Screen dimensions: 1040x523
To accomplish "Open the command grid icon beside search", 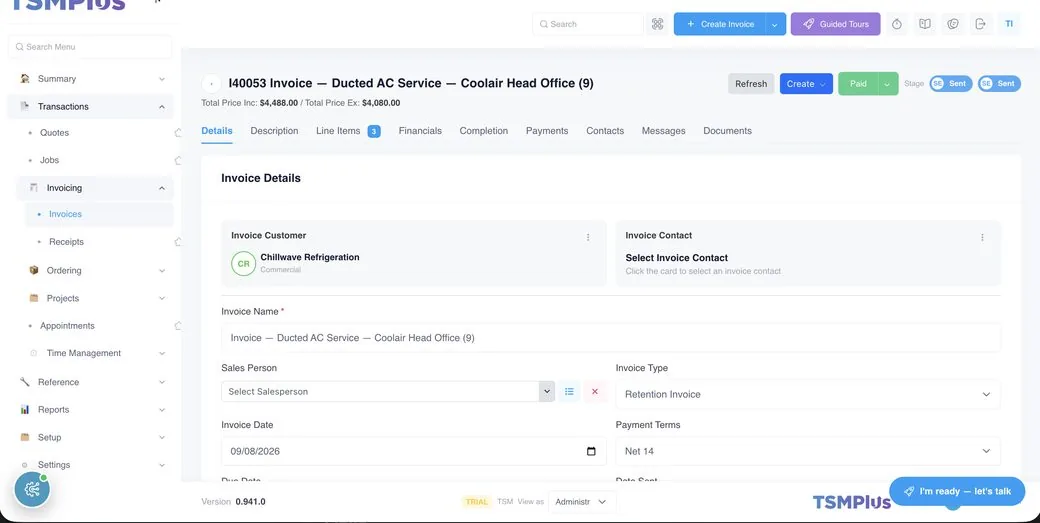I will (x=657, y=24).
